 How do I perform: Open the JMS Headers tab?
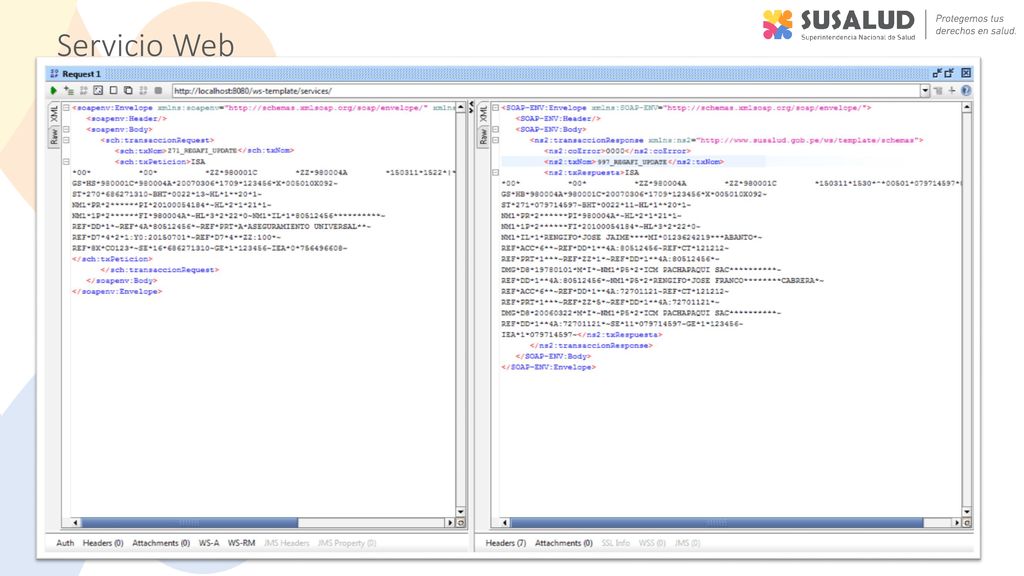click(287, 543)
